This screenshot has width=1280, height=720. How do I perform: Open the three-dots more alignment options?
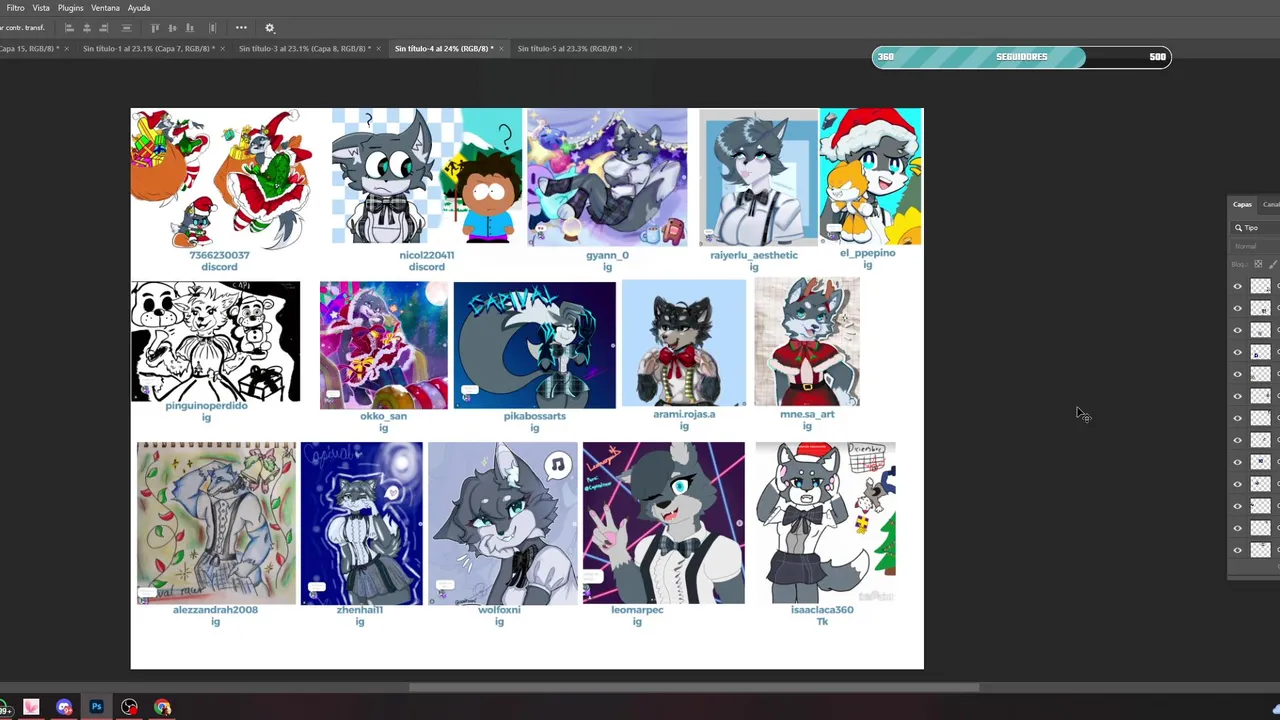pyautogui.click(x=241, y=28)
